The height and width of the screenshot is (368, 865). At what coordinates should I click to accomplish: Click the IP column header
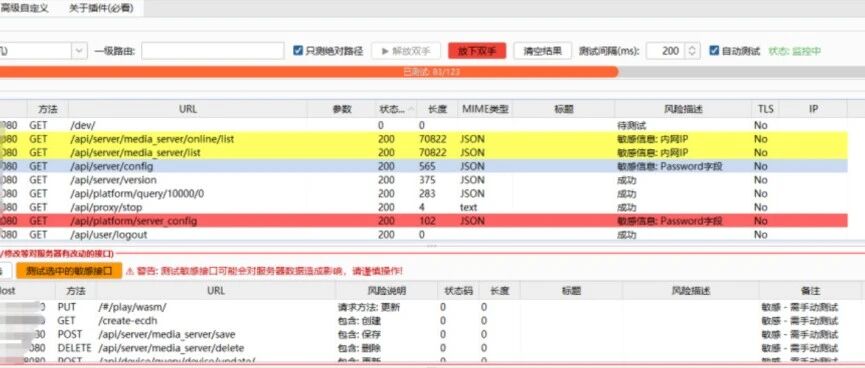pos(813,109)
